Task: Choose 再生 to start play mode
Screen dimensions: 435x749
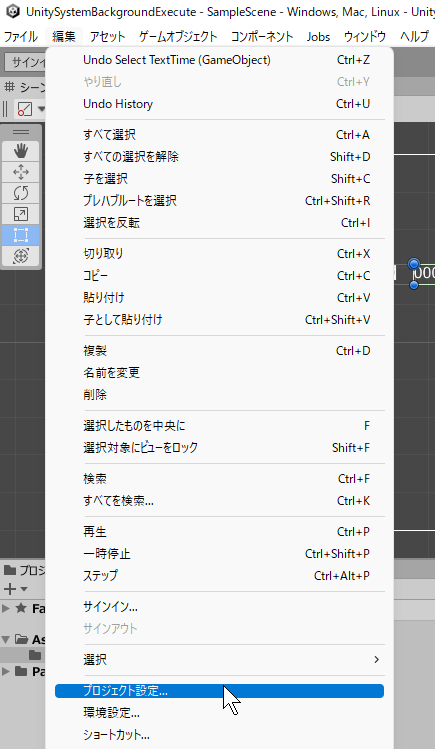Action: coord(220,532)
